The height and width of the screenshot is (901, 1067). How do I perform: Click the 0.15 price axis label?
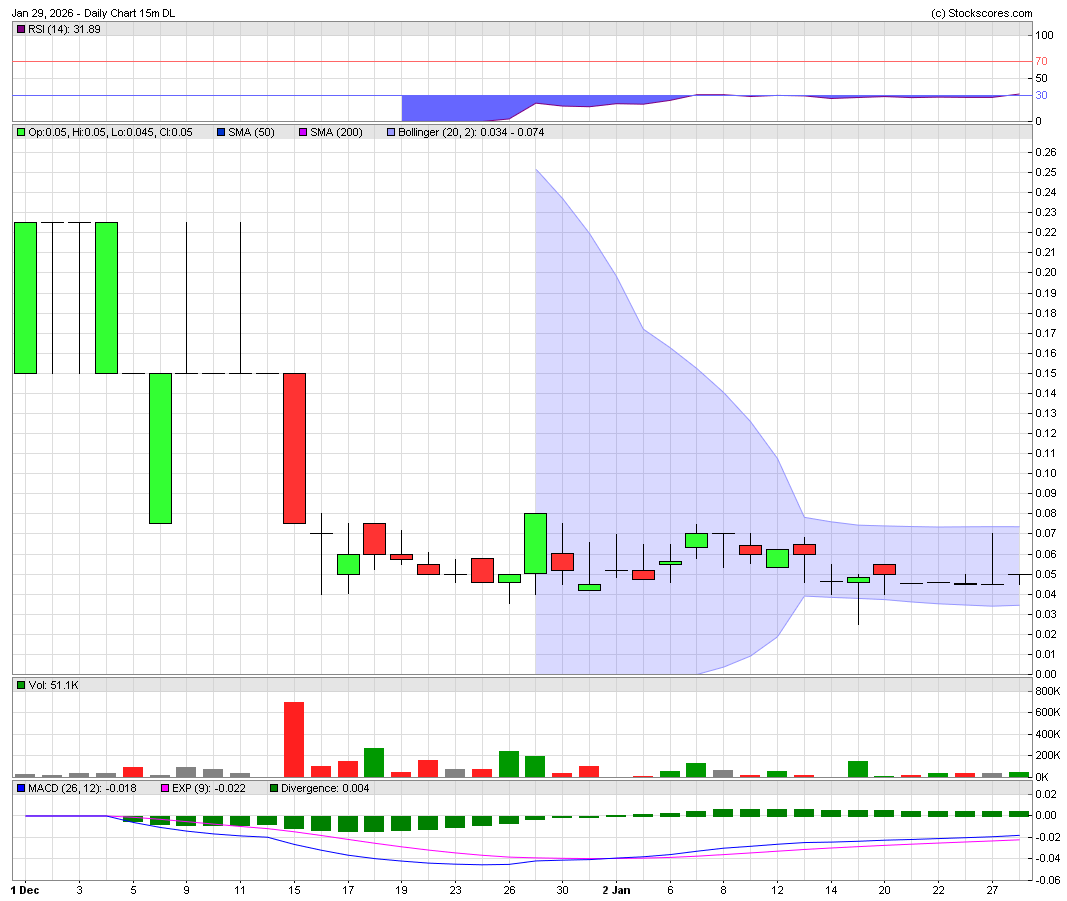(x=1046, y=373)
